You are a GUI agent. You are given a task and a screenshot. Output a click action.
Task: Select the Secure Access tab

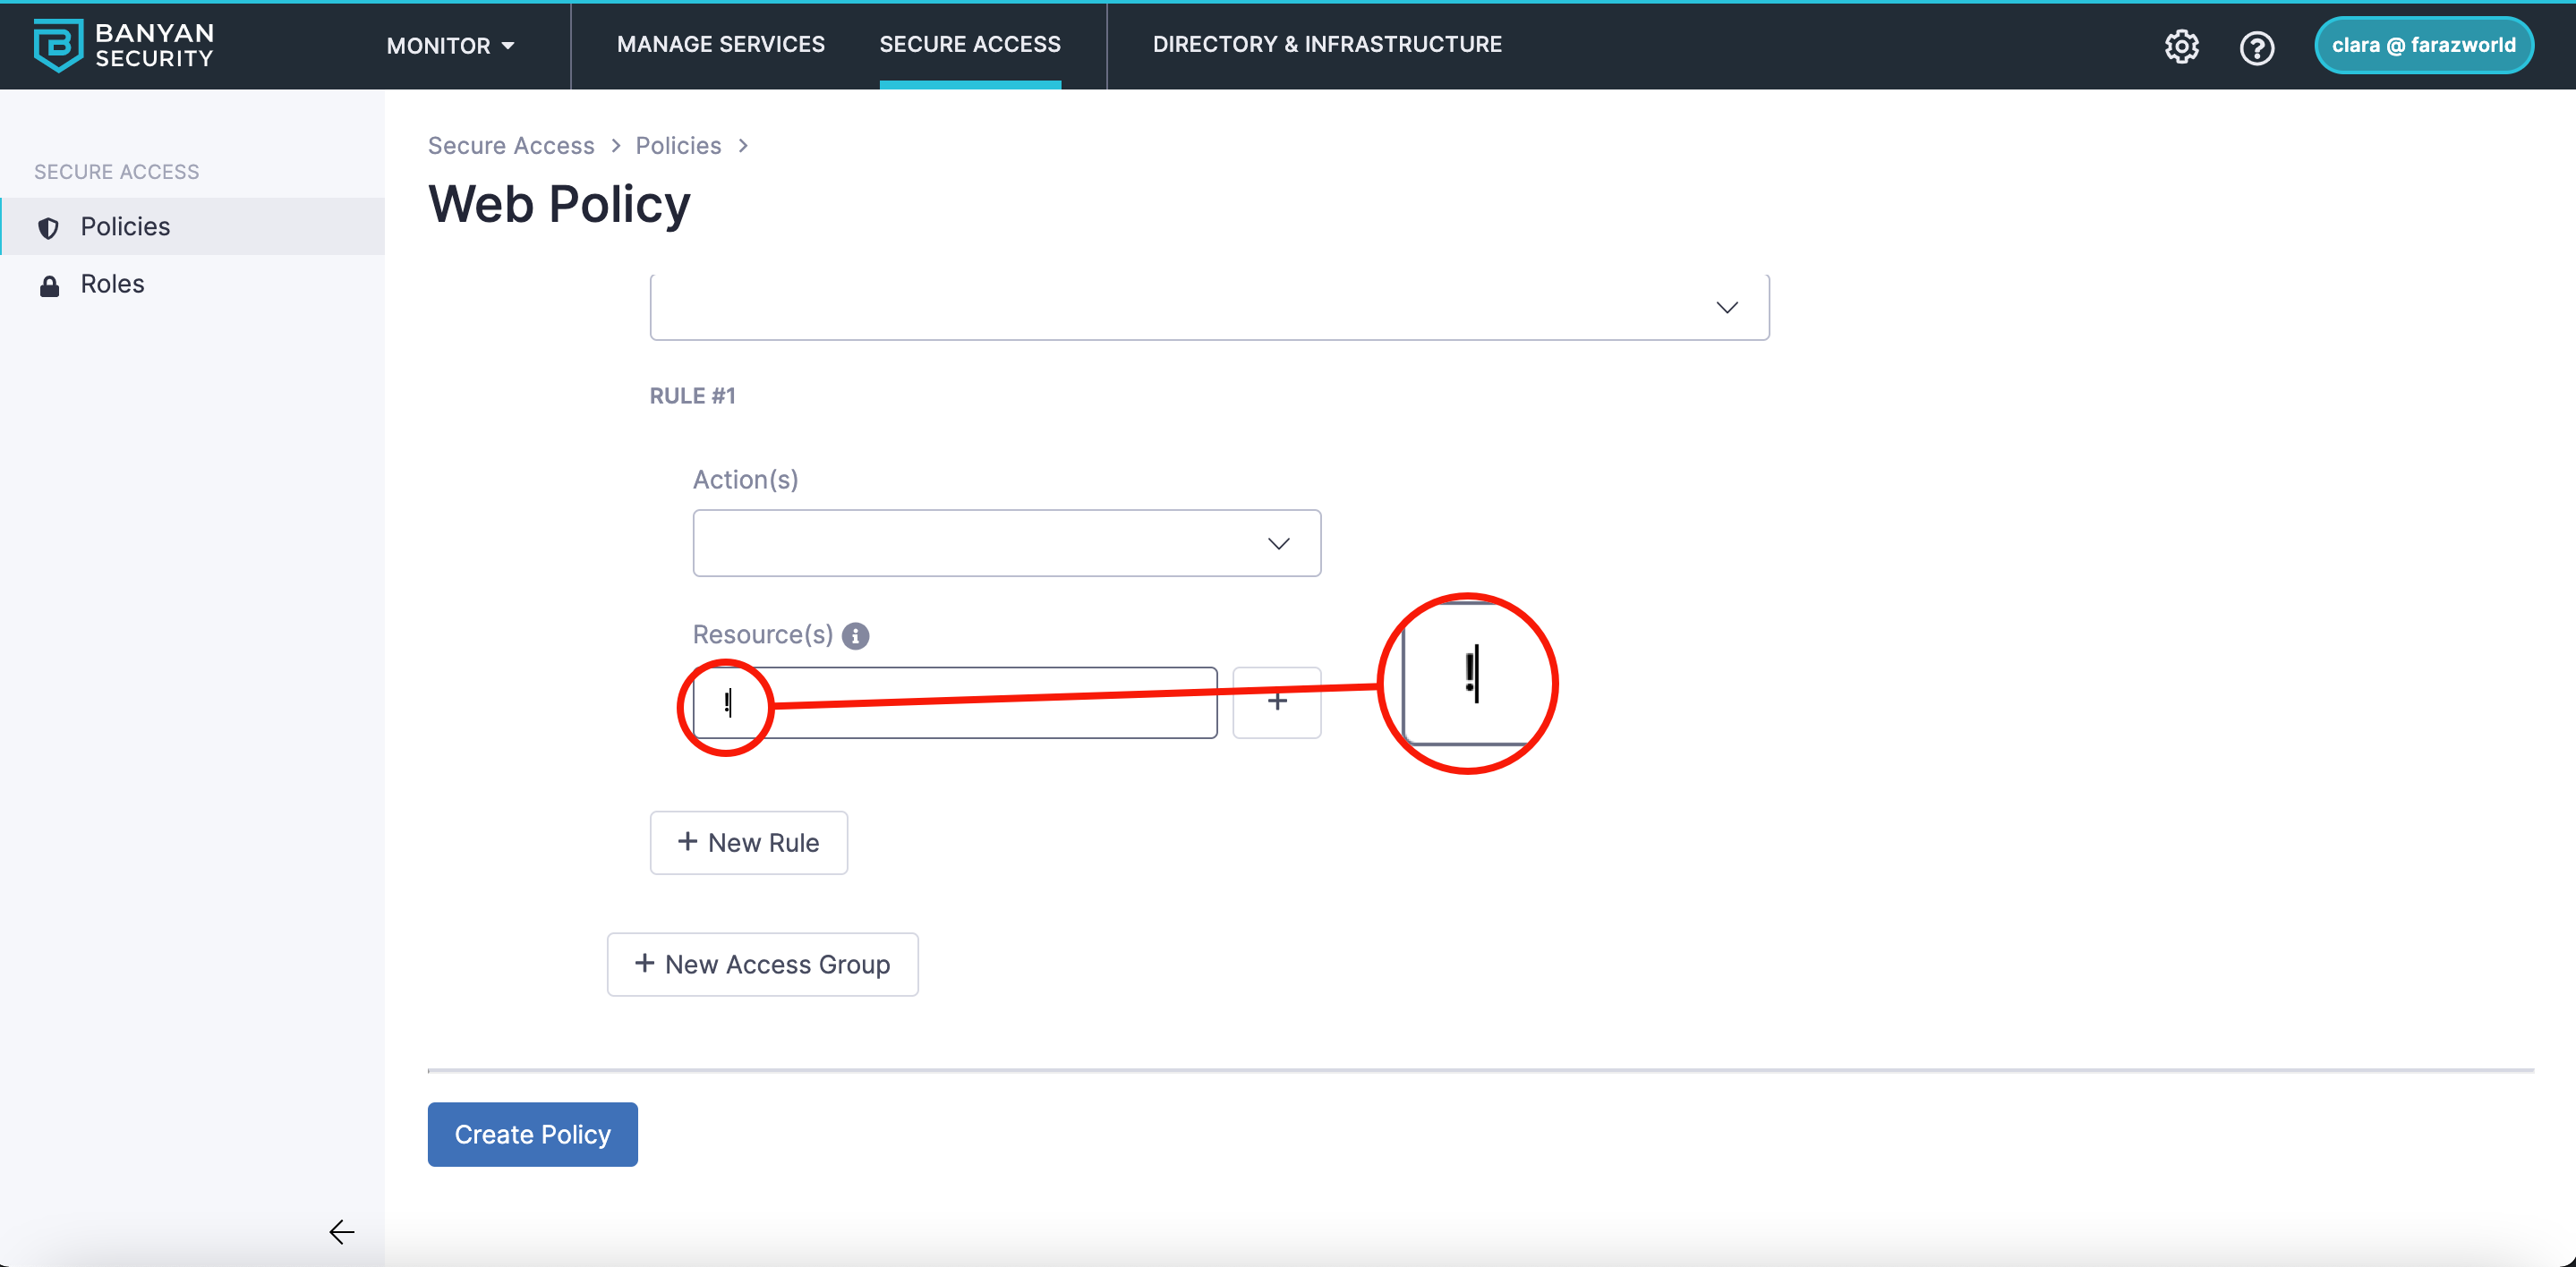click(969, 45)
